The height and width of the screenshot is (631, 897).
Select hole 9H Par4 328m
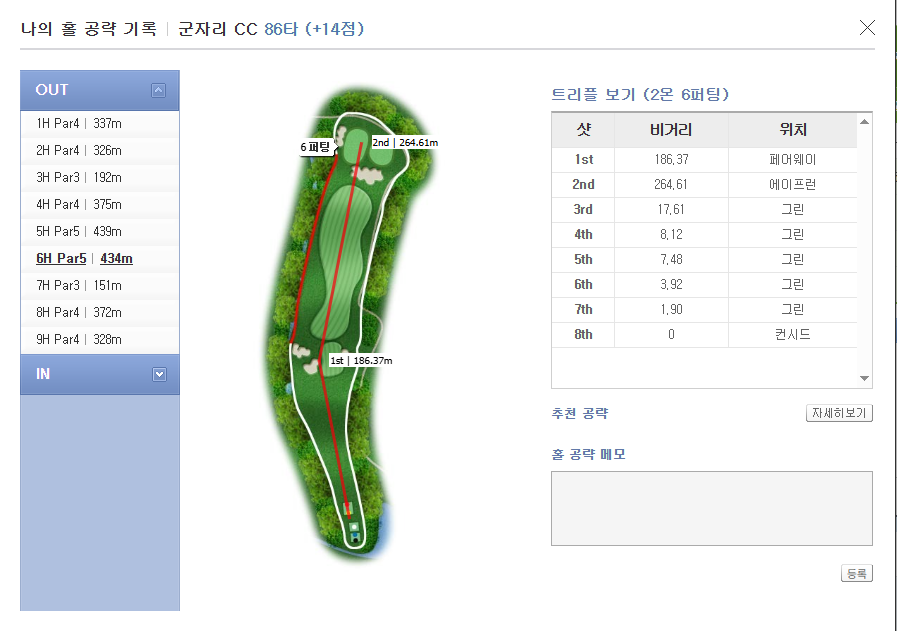(79, 339)
